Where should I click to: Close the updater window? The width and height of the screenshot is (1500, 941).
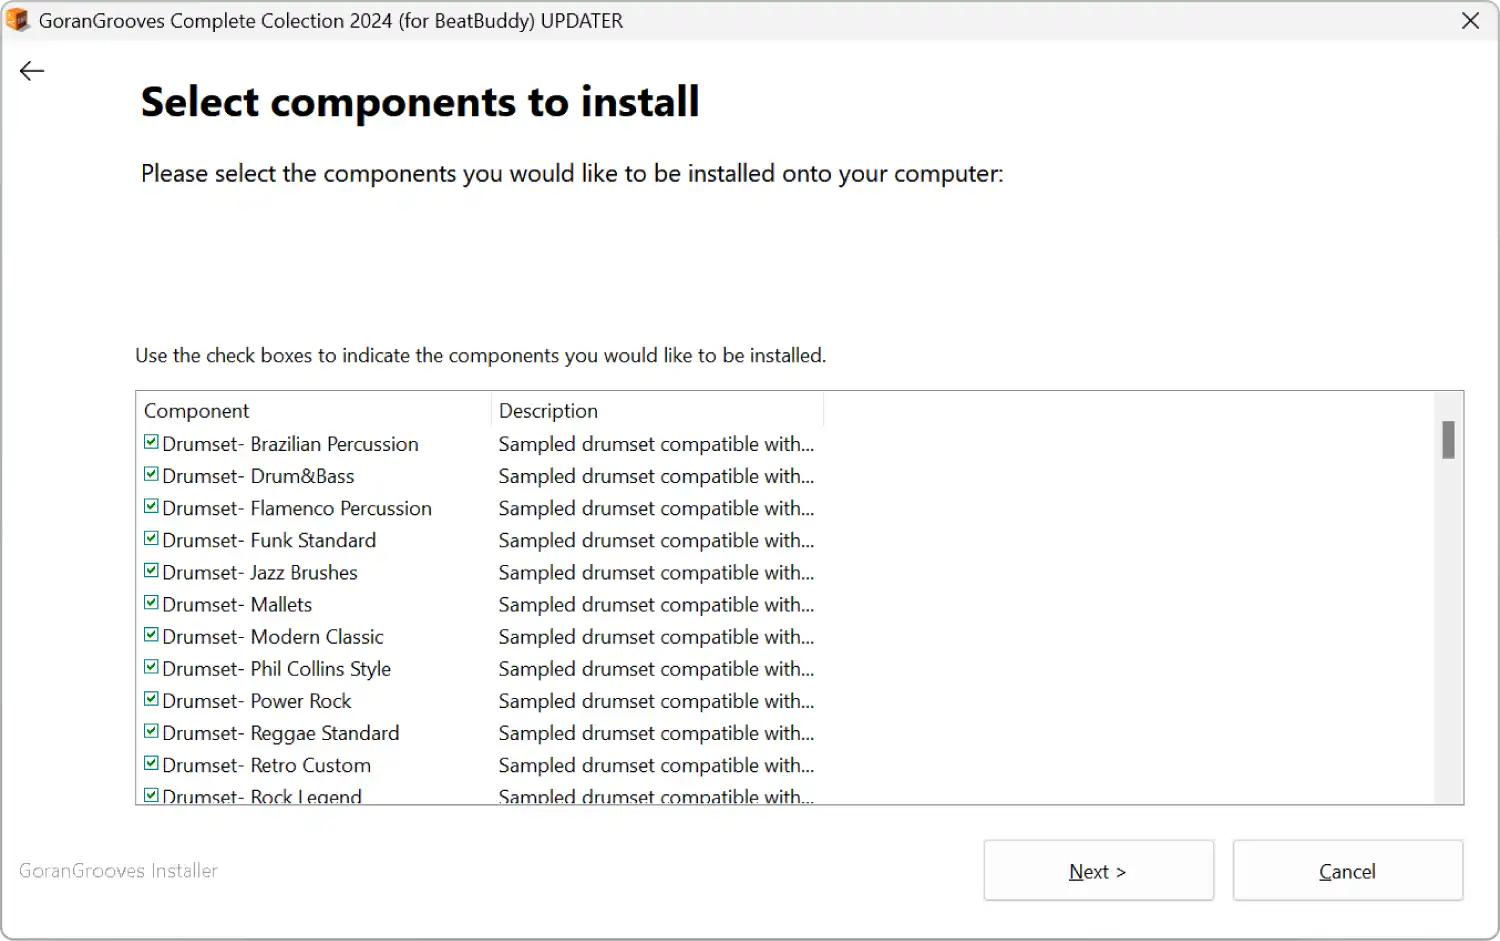1470,20
